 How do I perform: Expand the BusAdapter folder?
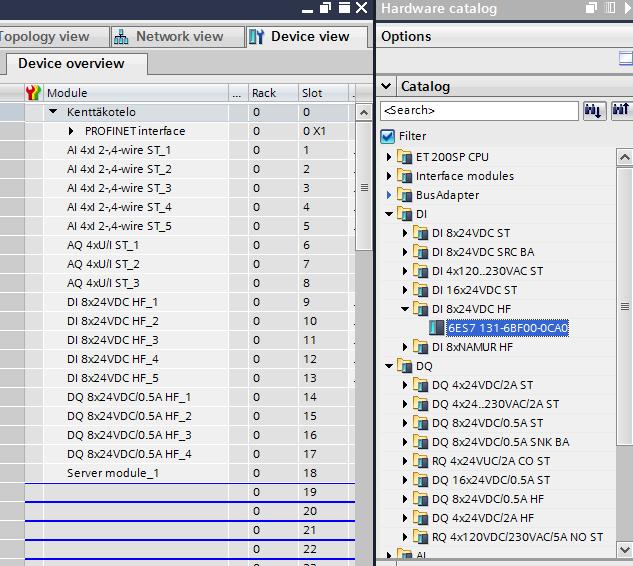(x=389, y=195)
